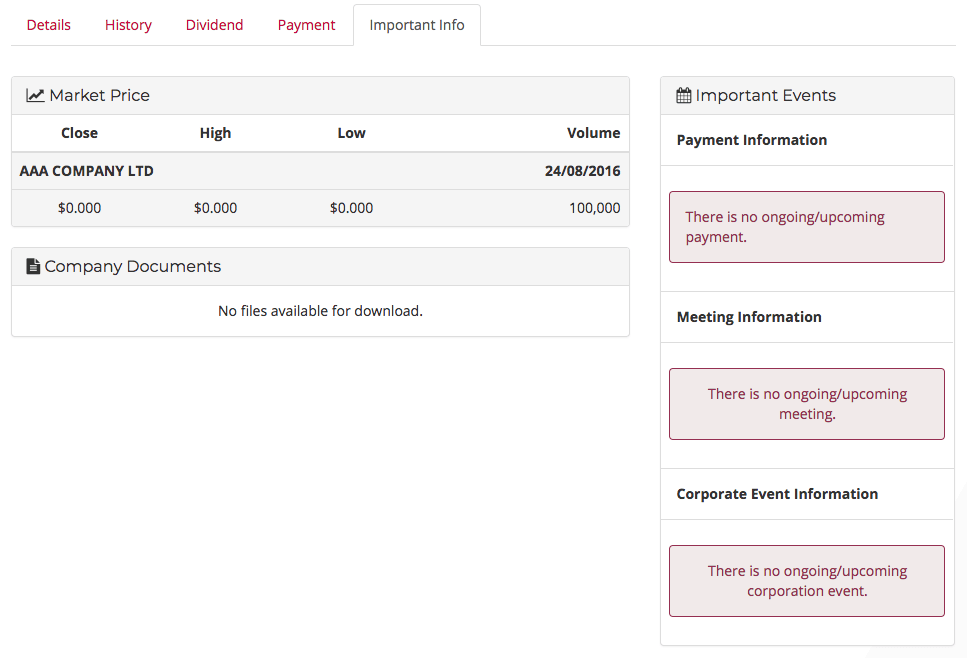Go to the Payment tab
967x658 pixels.
(306, 24)
